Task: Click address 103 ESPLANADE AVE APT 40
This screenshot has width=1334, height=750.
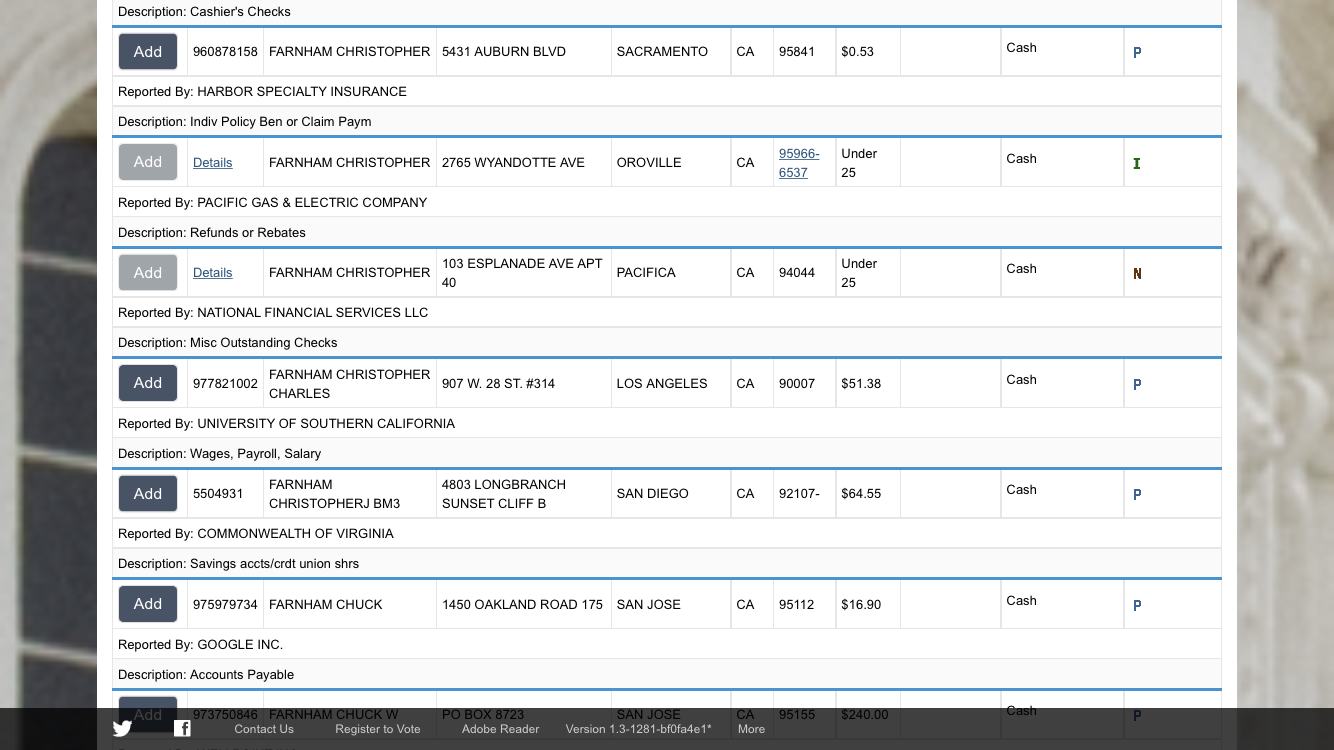Action: point(522,273)
